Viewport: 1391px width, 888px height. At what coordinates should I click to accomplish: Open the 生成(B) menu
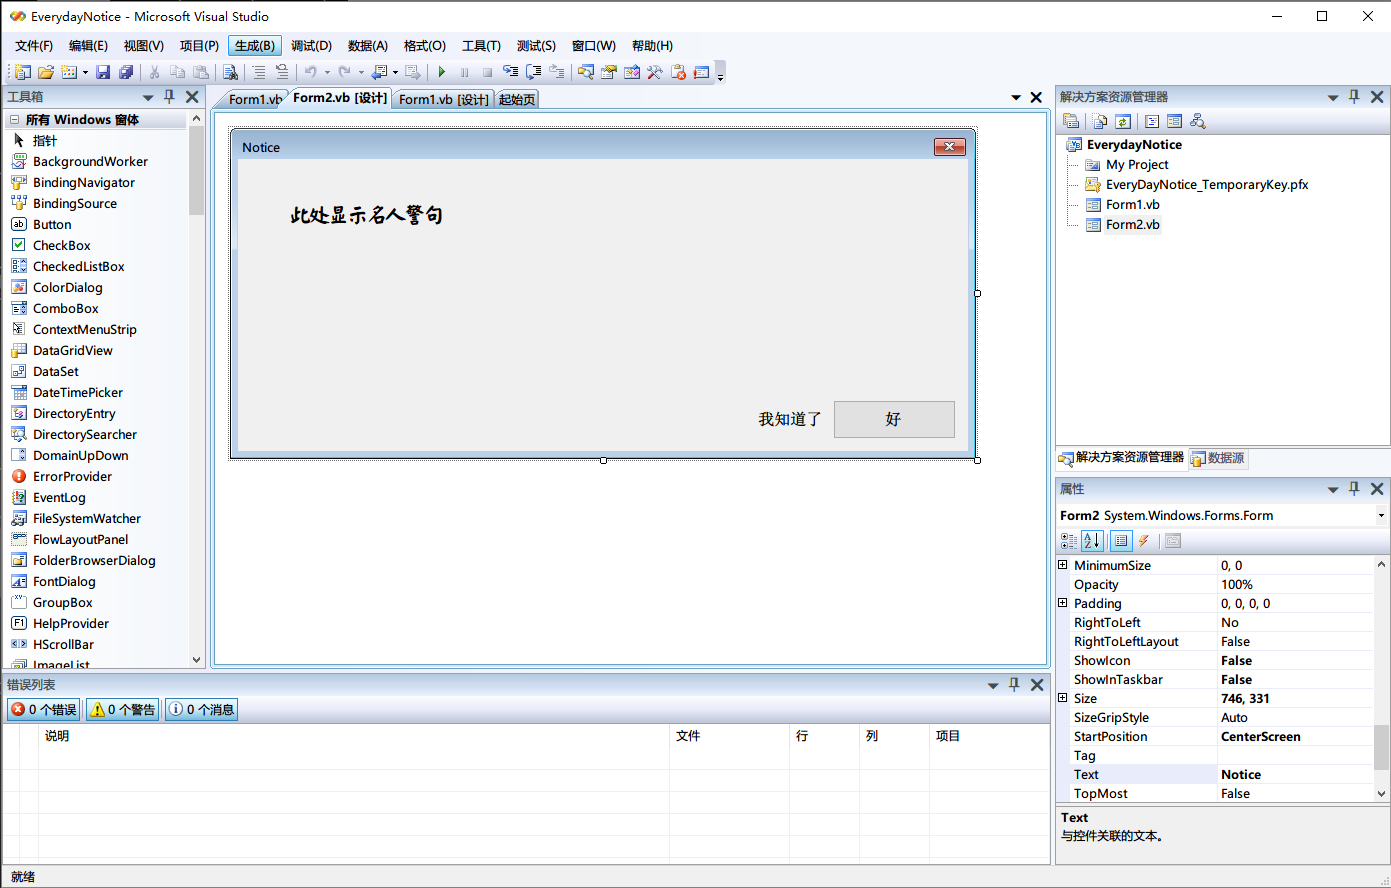254,46
